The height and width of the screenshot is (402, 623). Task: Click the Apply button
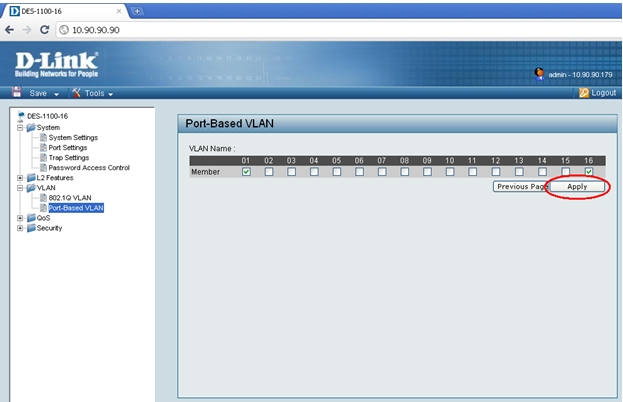click(577, 187)
